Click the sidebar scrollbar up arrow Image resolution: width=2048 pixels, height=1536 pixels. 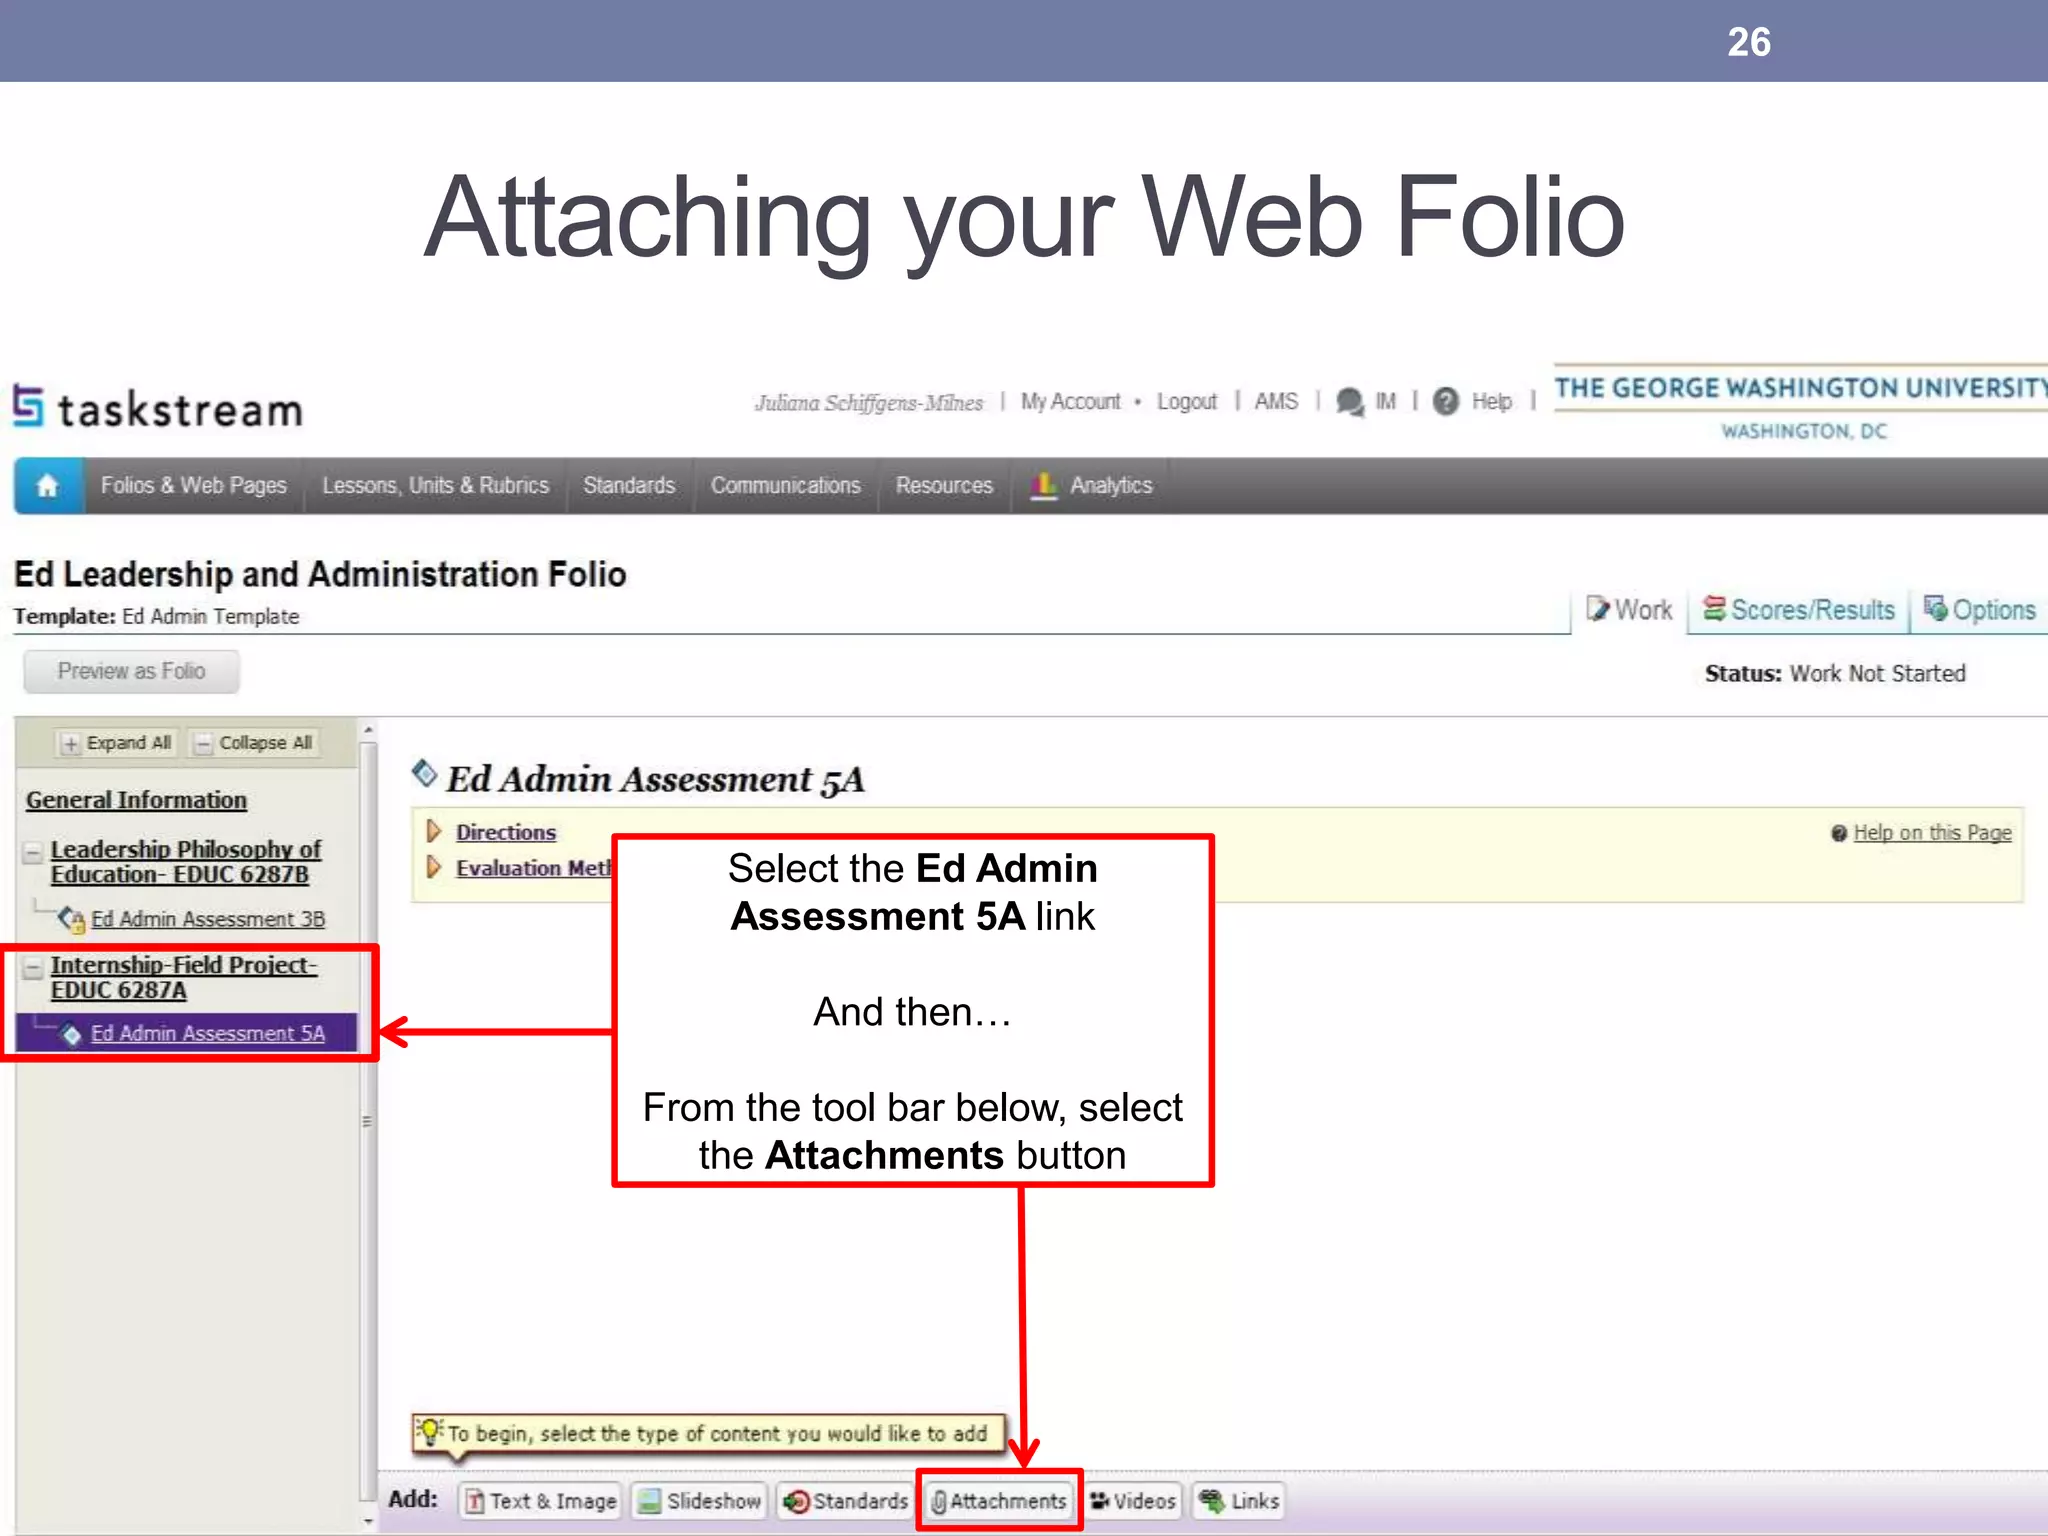[368, 730]
